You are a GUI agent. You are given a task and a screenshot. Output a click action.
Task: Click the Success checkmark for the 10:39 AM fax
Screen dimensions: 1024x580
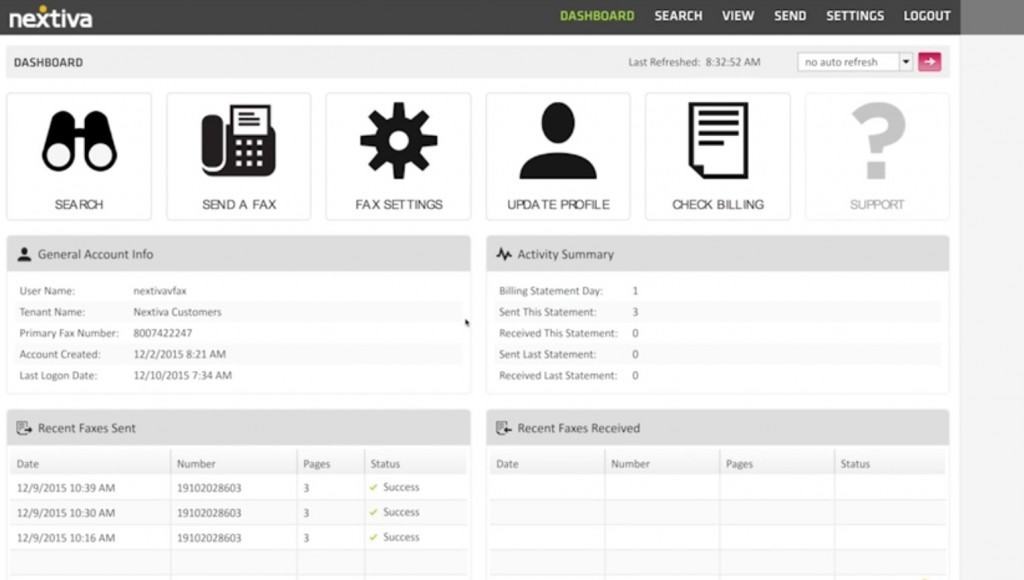point(374,487)
